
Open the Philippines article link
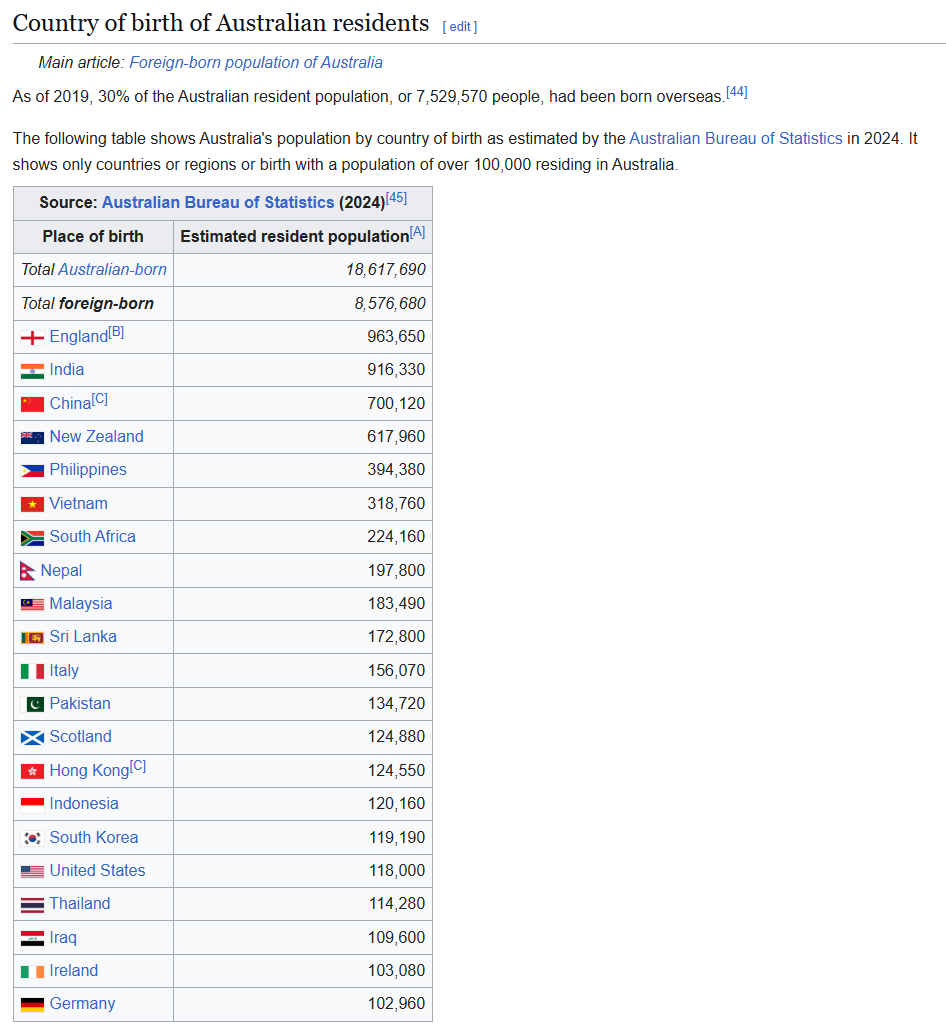(88, 469)
